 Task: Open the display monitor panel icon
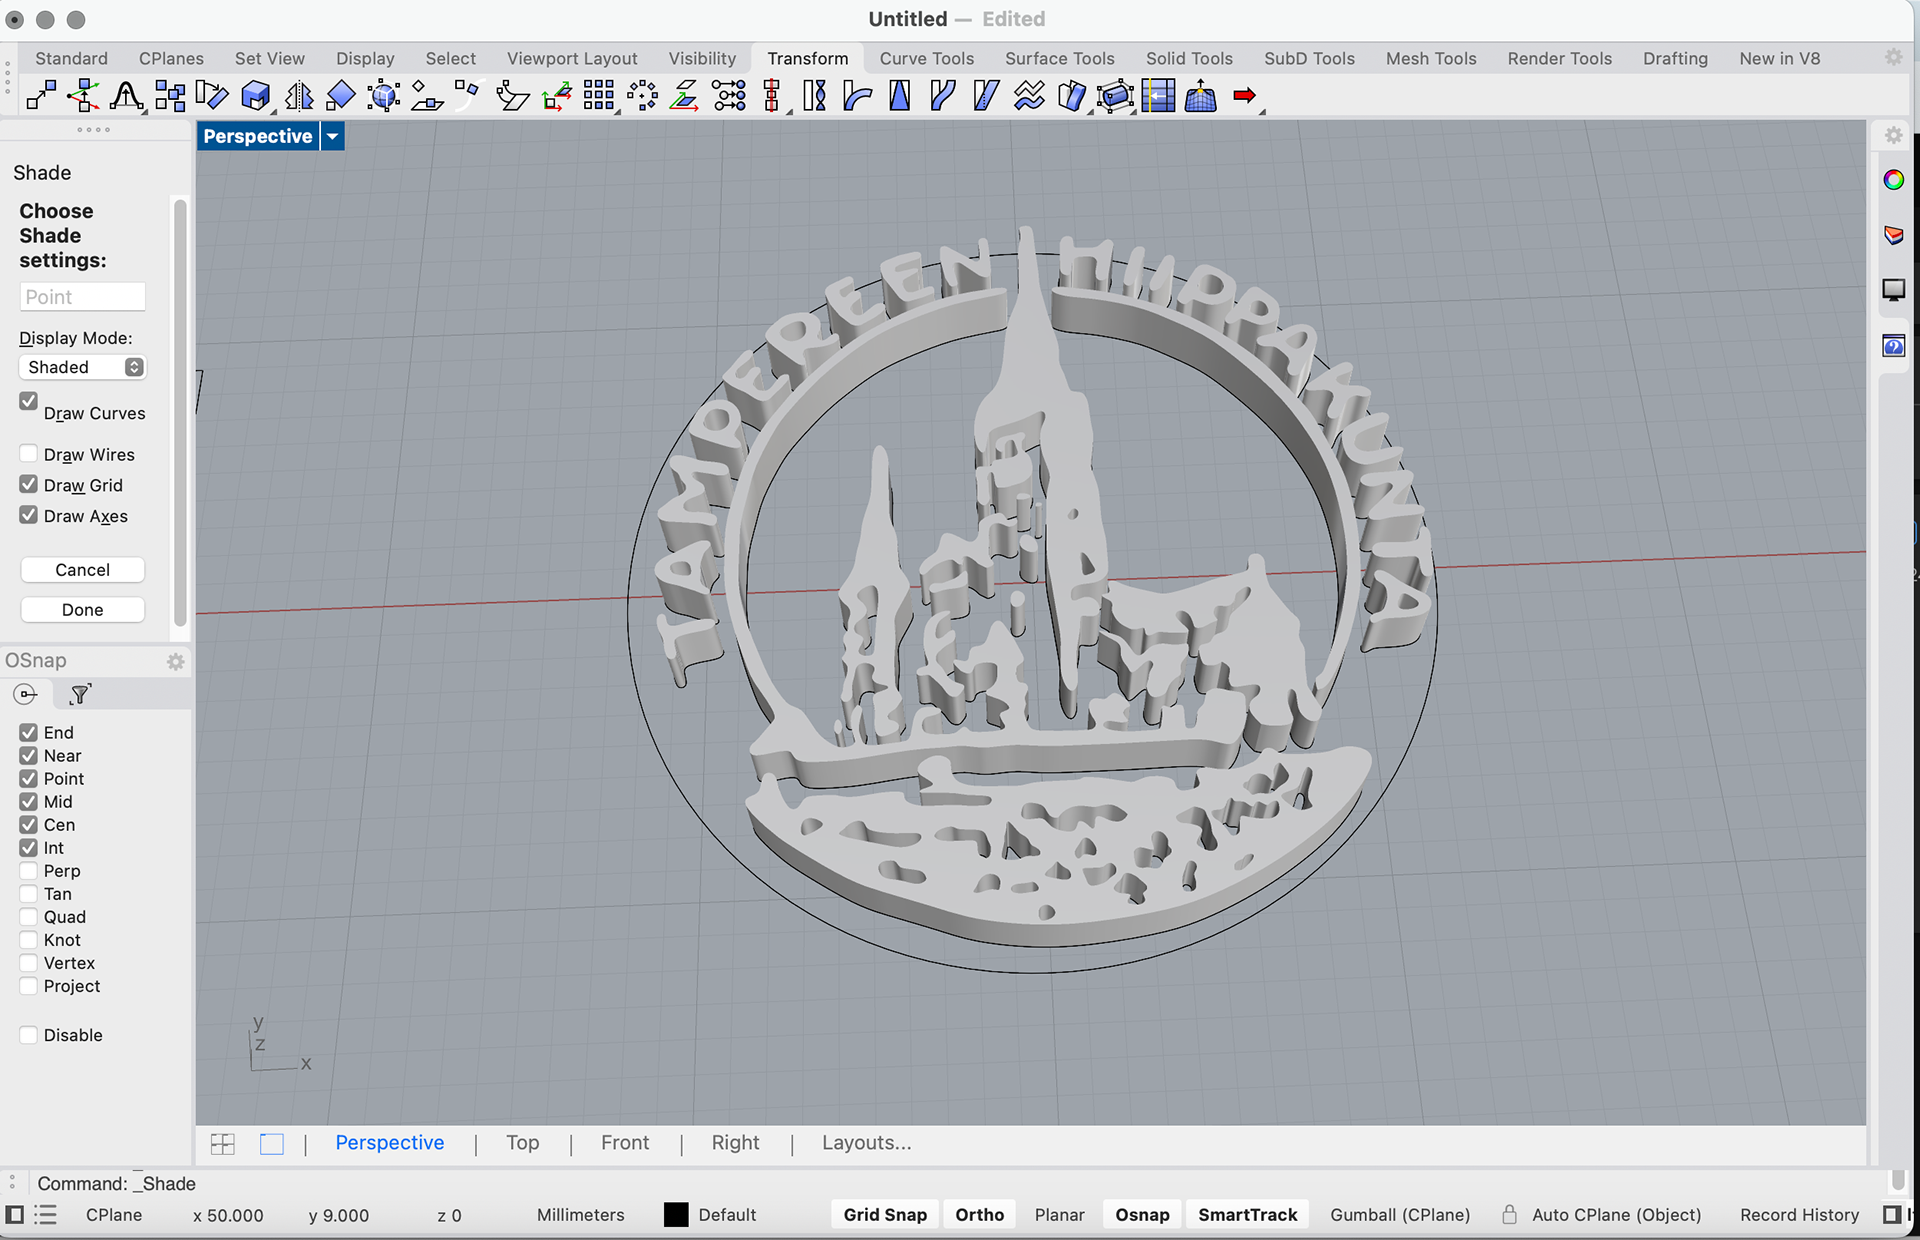coord(1893,290)
